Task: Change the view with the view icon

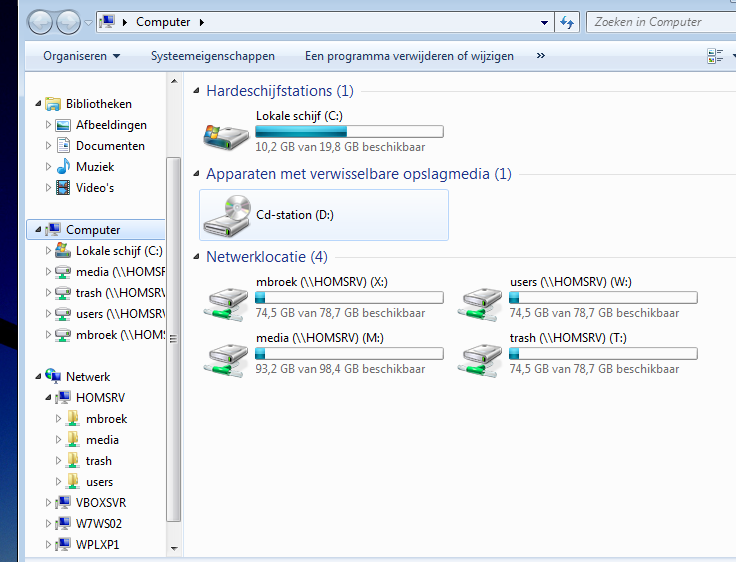Action: pos(715,56)
